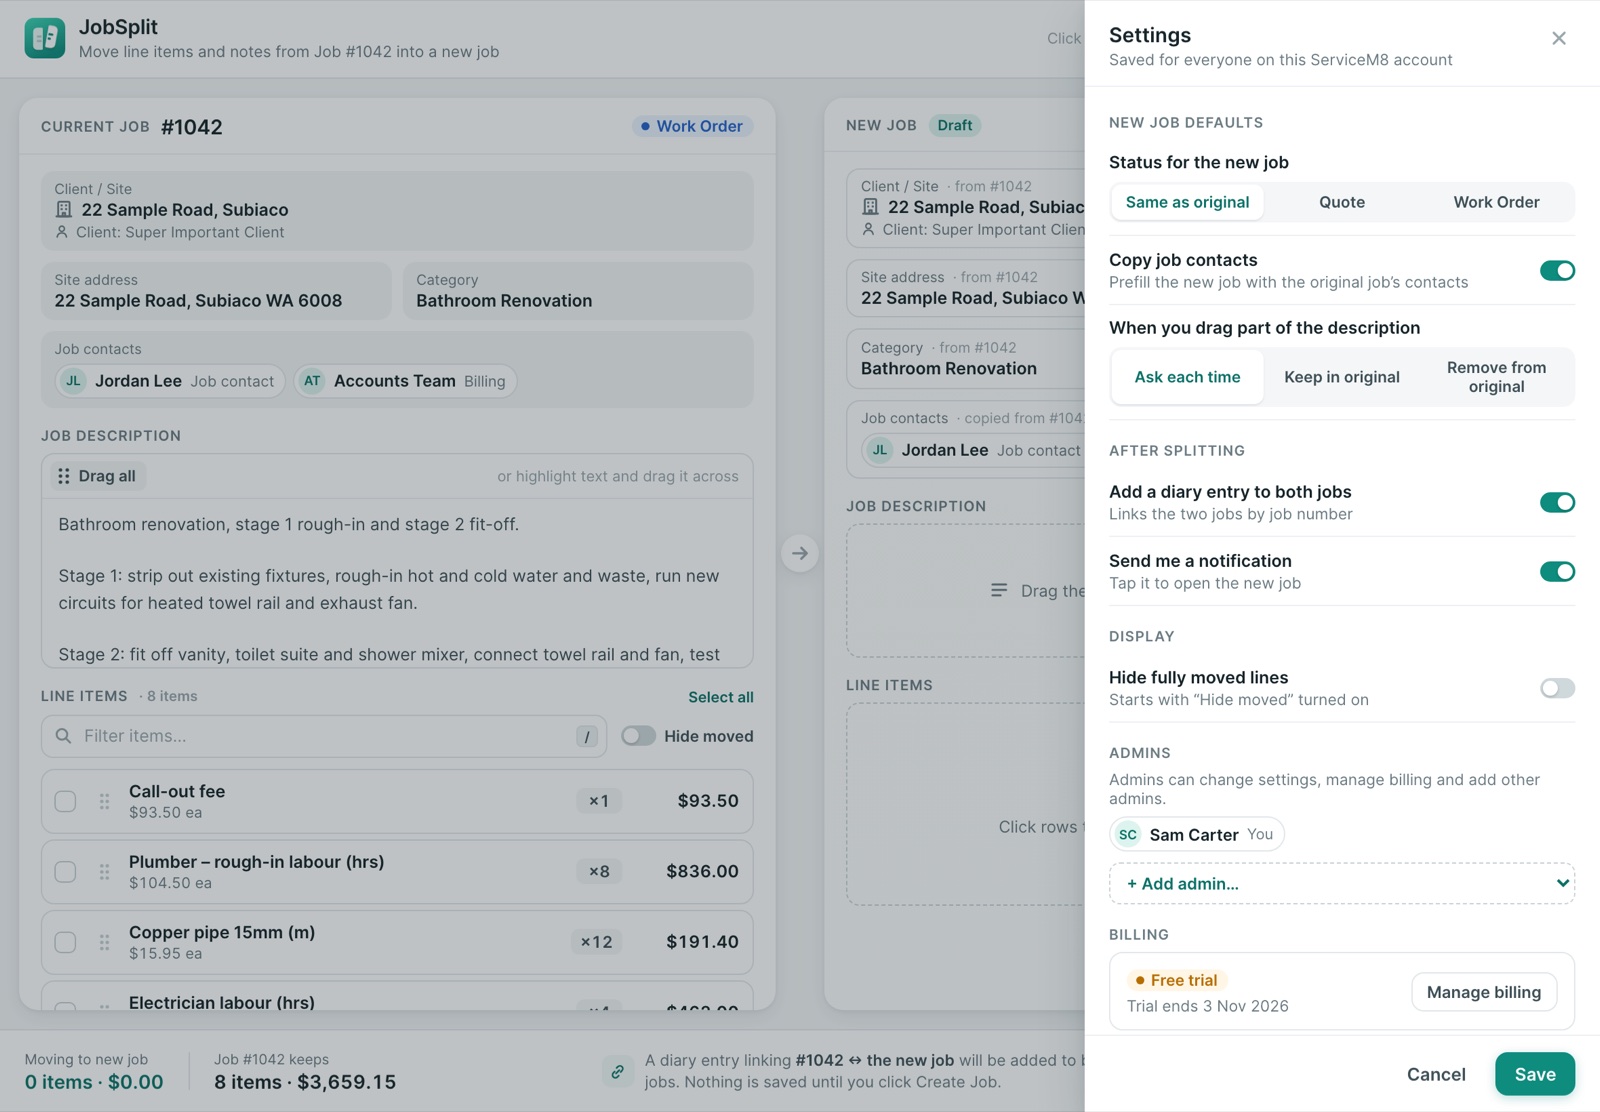This screenshot has width=1600, height=1112.
Task: Open the Add admin dropdown
Action: [x=1342, y=884]
